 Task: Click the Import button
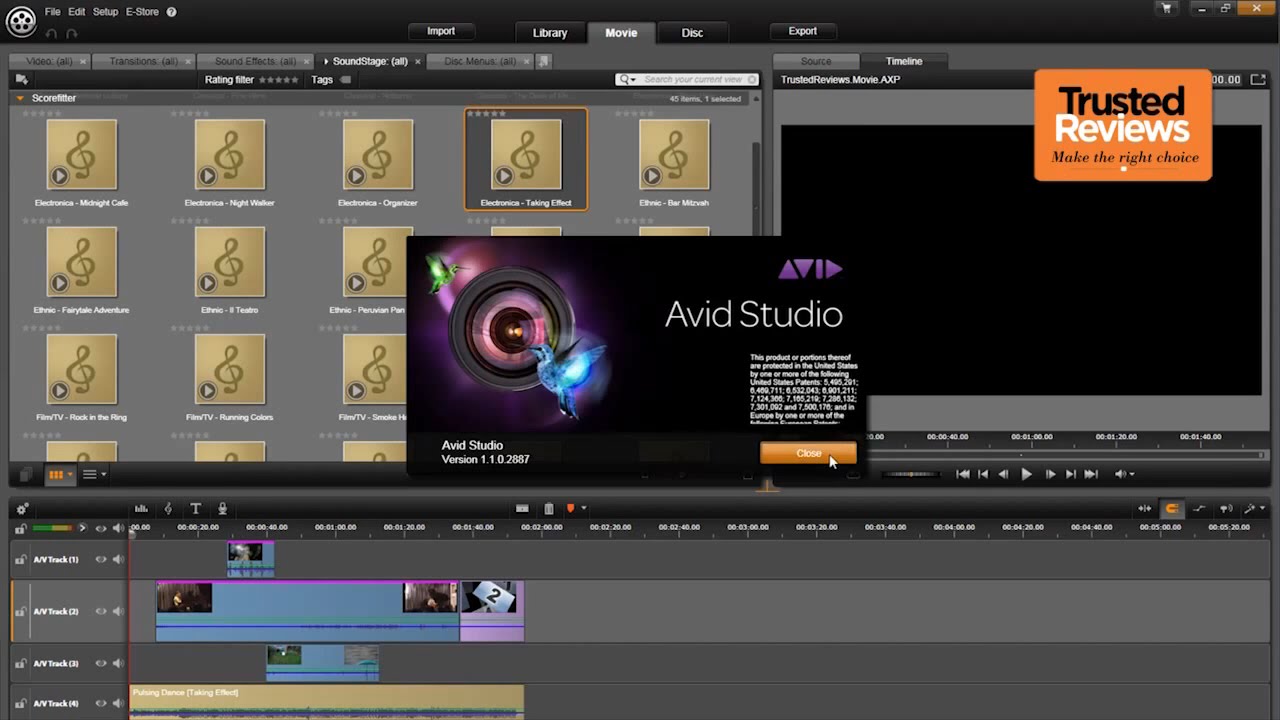[x=441, y=31]
